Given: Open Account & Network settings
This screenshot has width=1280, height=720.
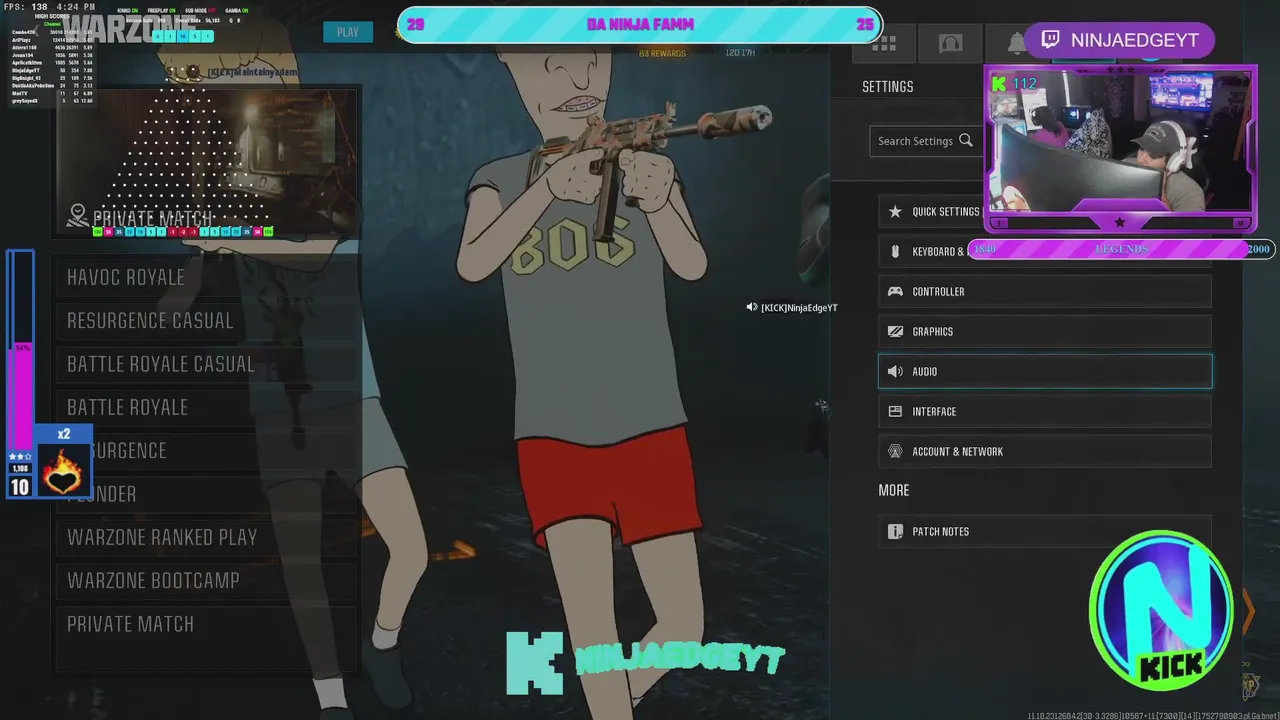Looking at the screenshot, I should point(1045,452).
